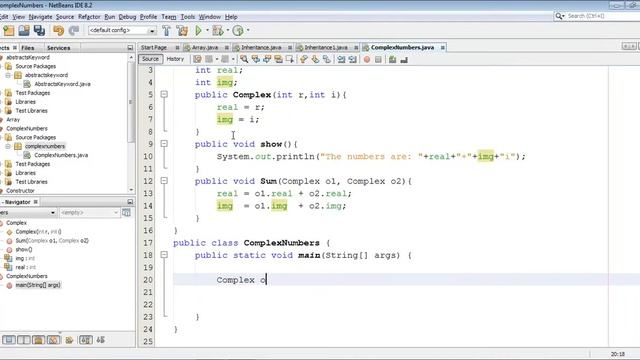The image size is (640, 360).
Task: Close the Navigator panel tab
Action: (36, 202)
